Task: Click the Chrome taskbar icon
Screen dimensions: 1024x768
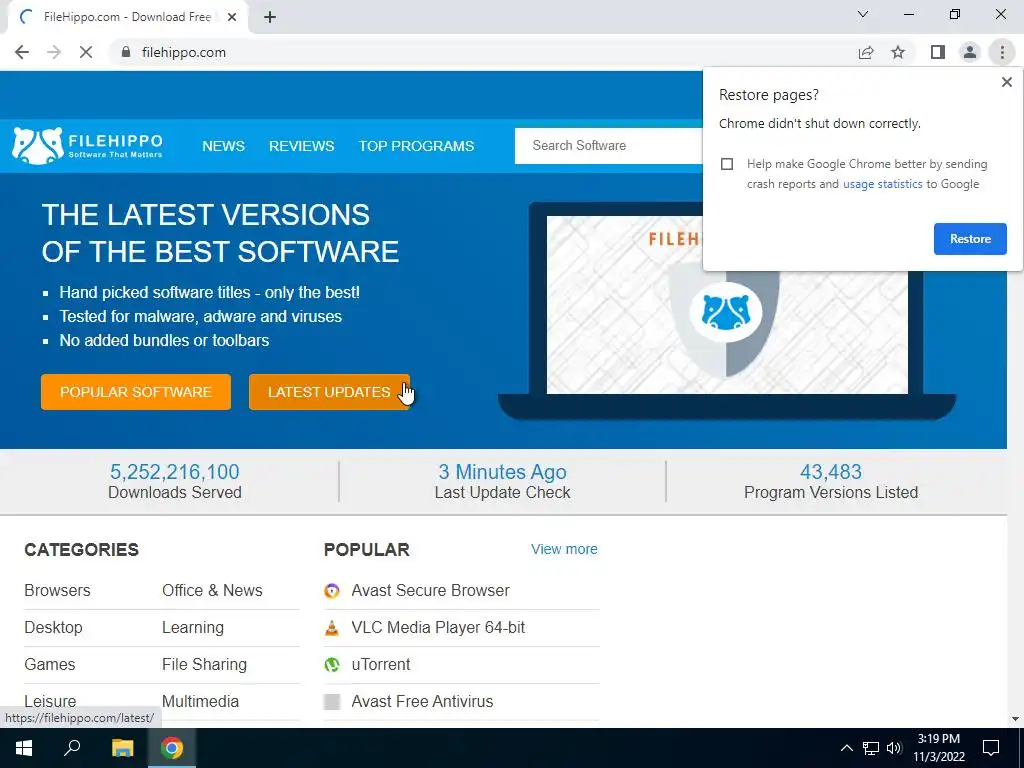Action: pos(172,748)
